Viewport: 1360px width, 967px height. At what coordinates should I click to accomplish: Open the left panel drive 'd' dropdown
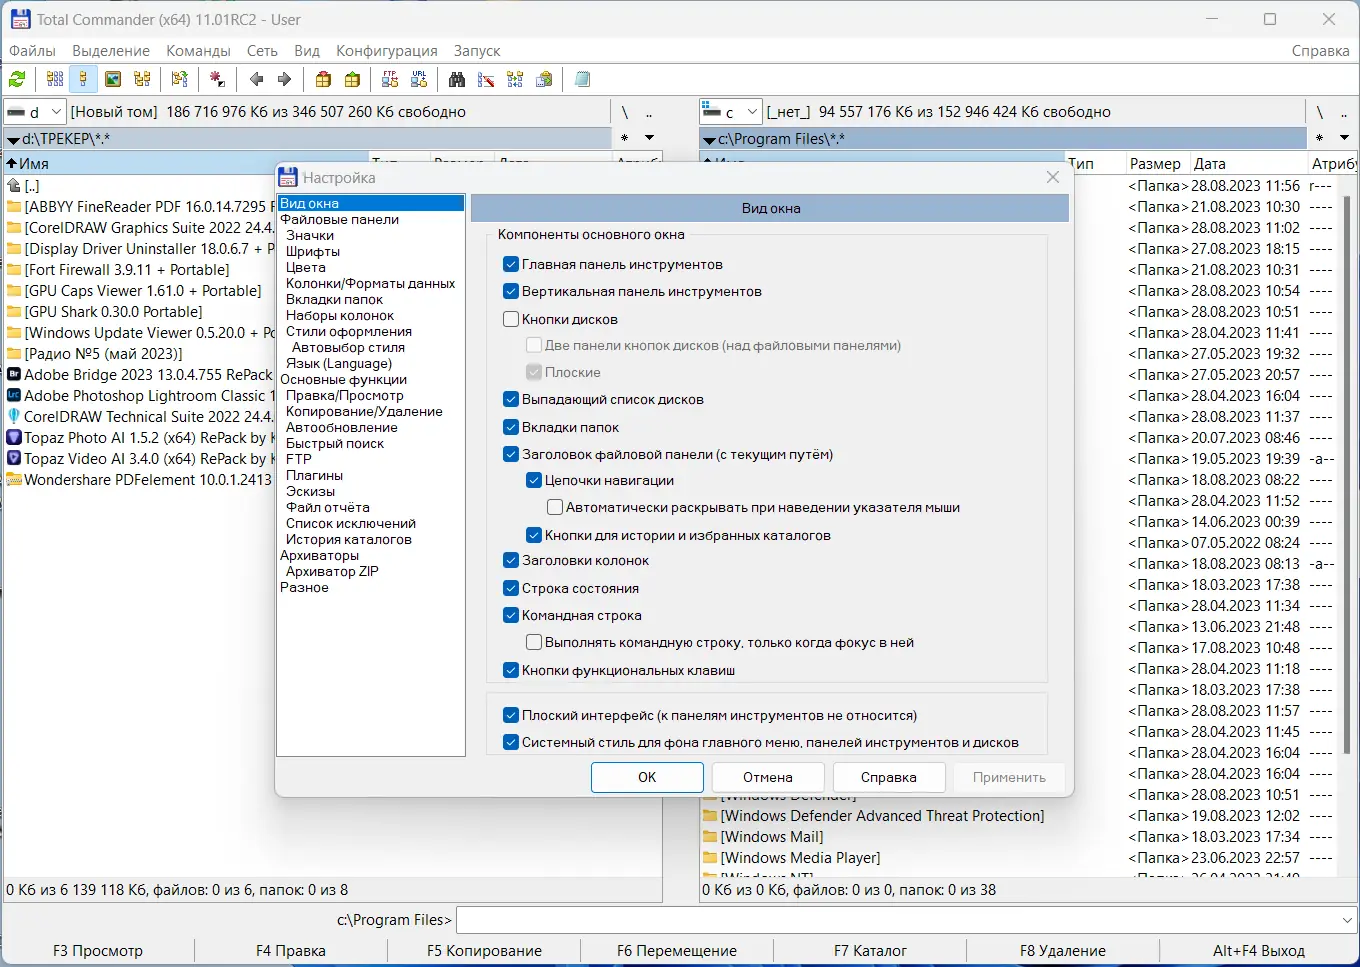[x=35, y=112]
